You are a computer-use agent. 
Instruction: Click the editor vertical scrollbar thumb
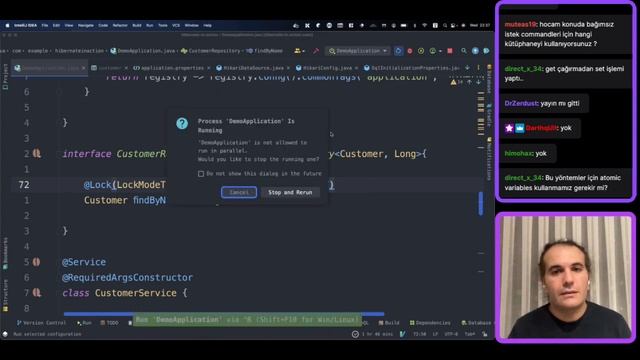[x=481, y=203]
